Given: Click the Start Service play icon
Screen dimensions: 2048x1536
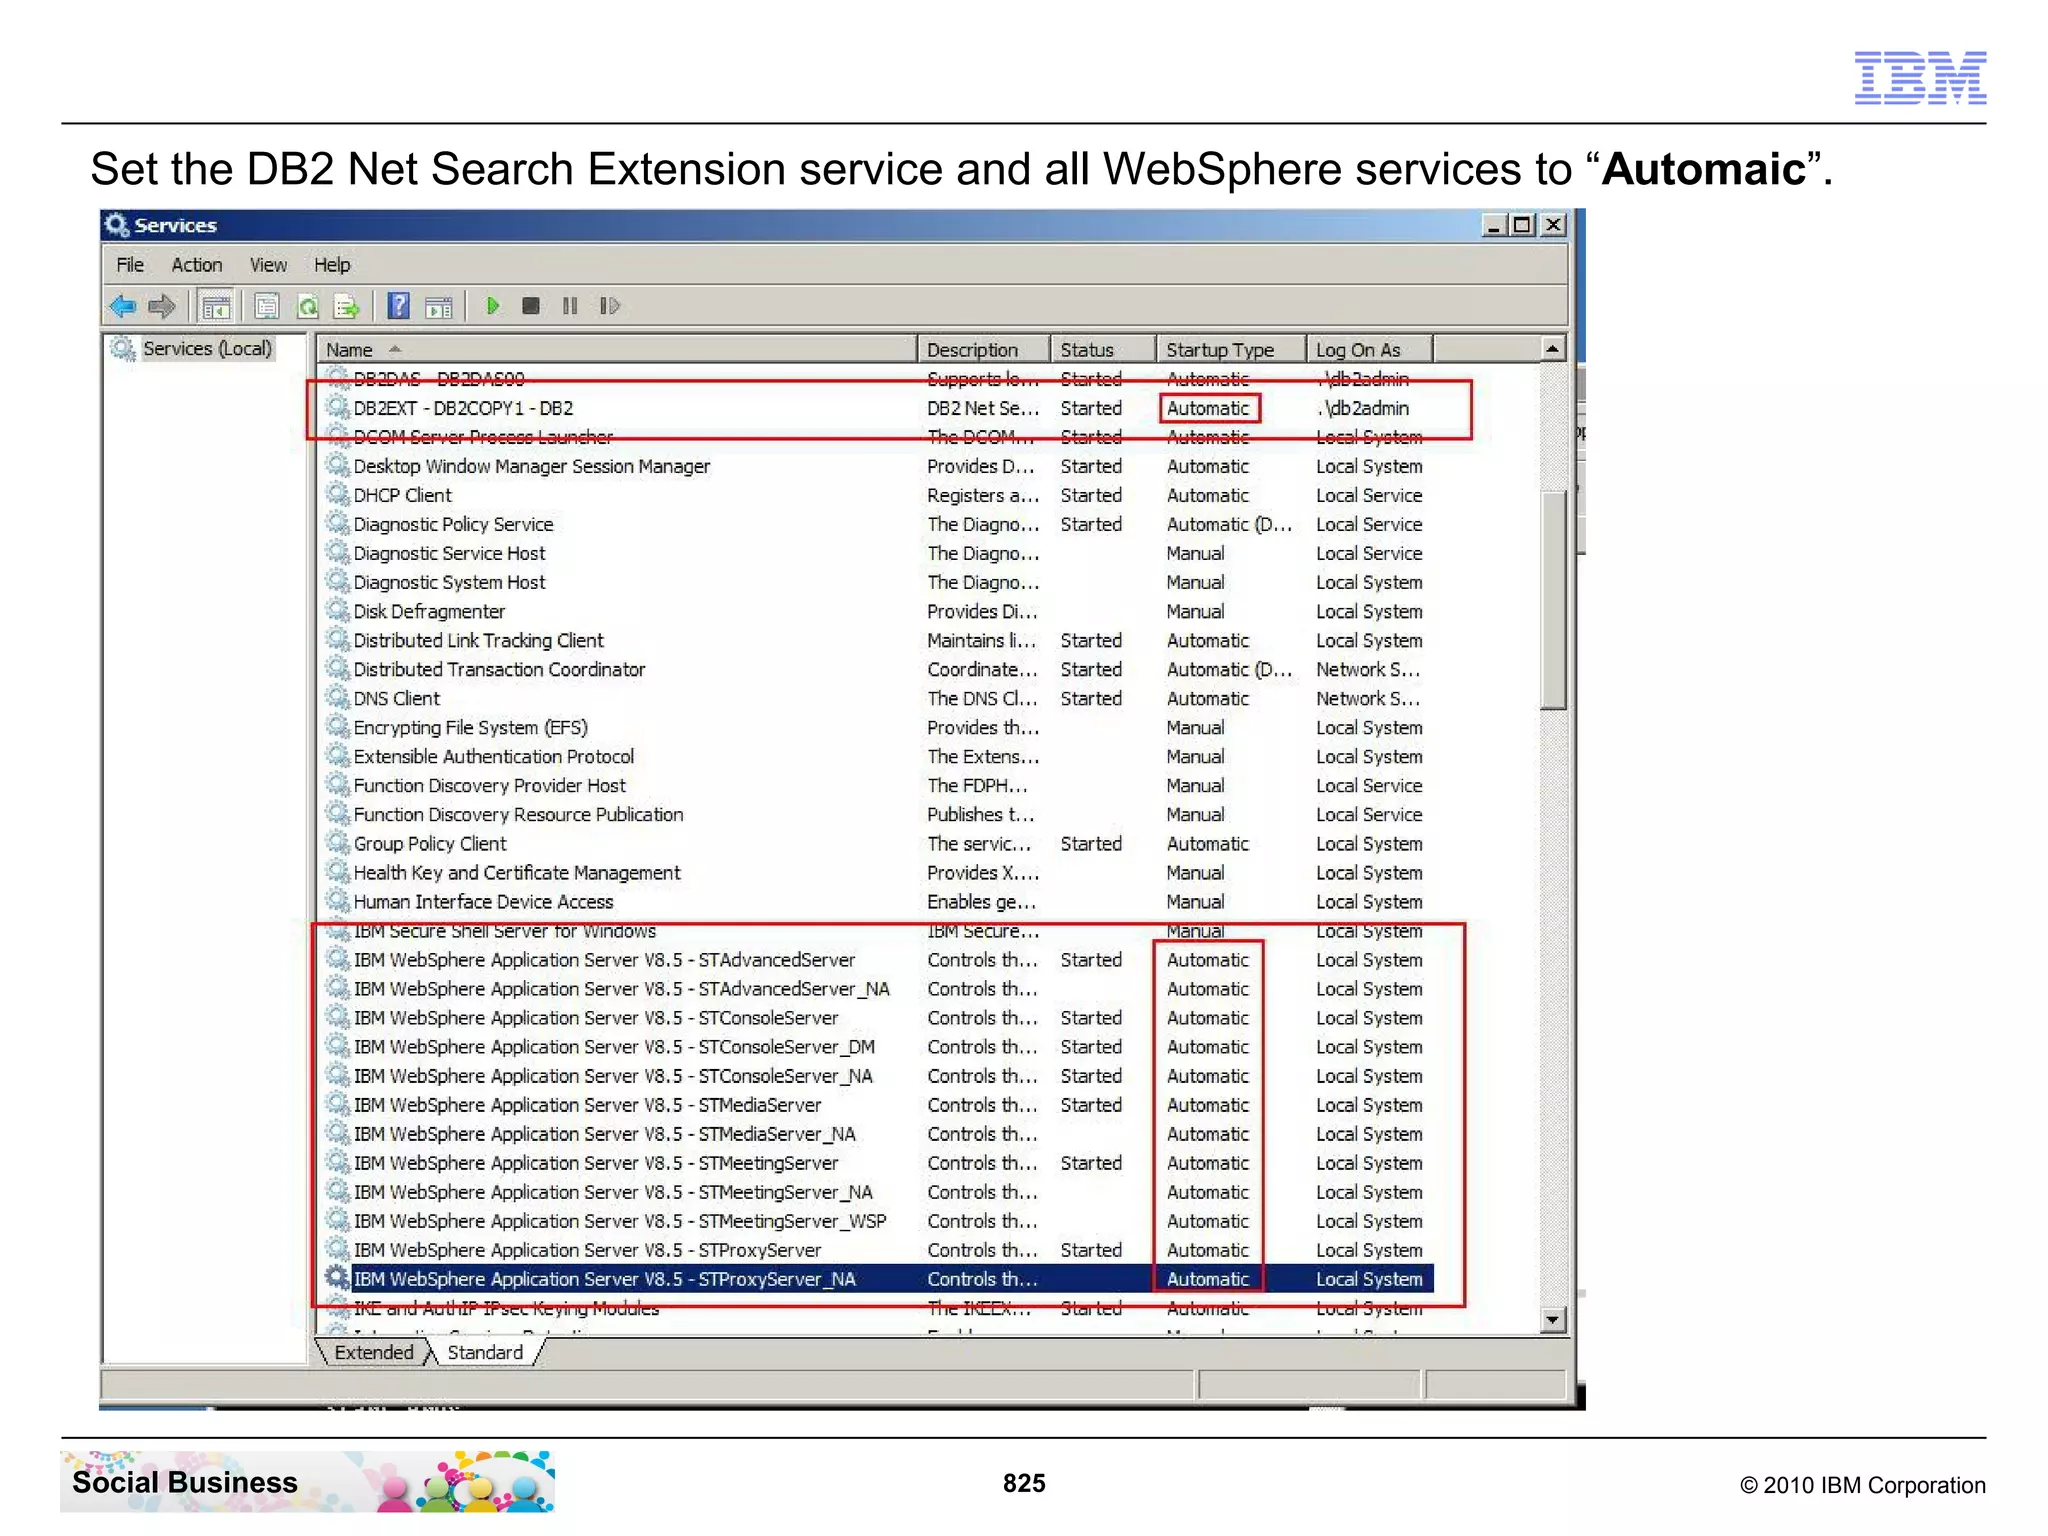Looking at the screenshot, I should [x=492, y=306].
